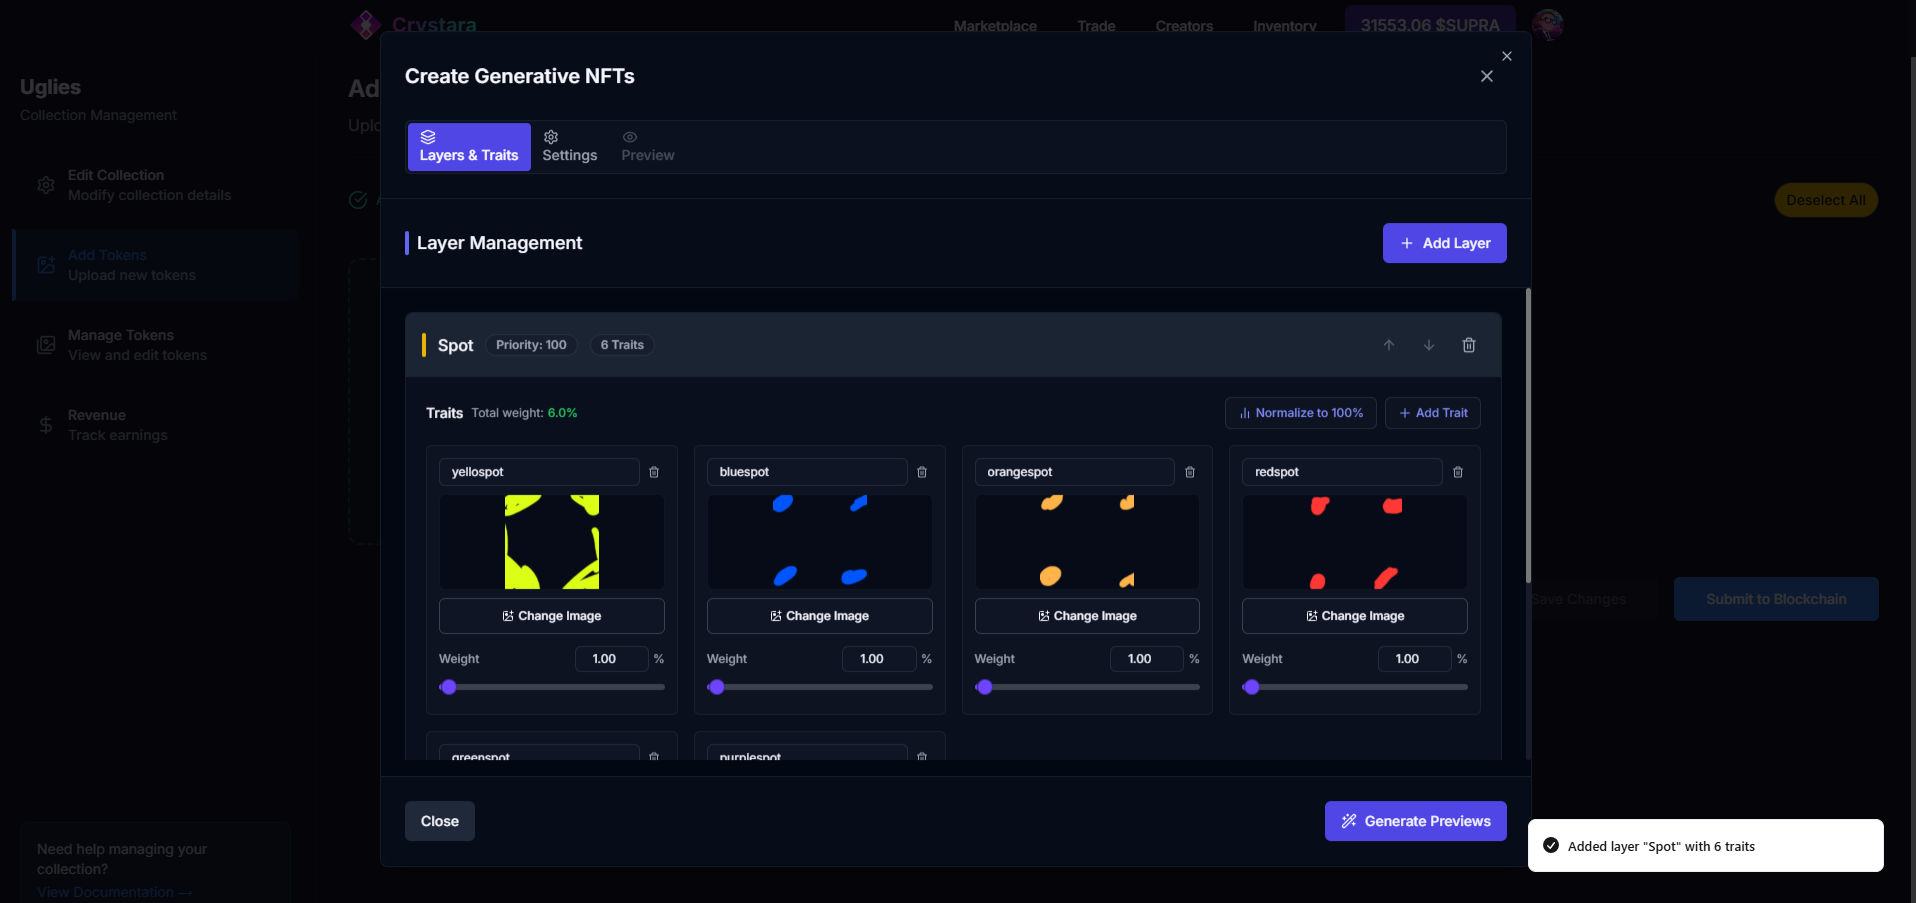
Task: Click the redspot trait image thumbnail
Action: tap(1354, 542)
